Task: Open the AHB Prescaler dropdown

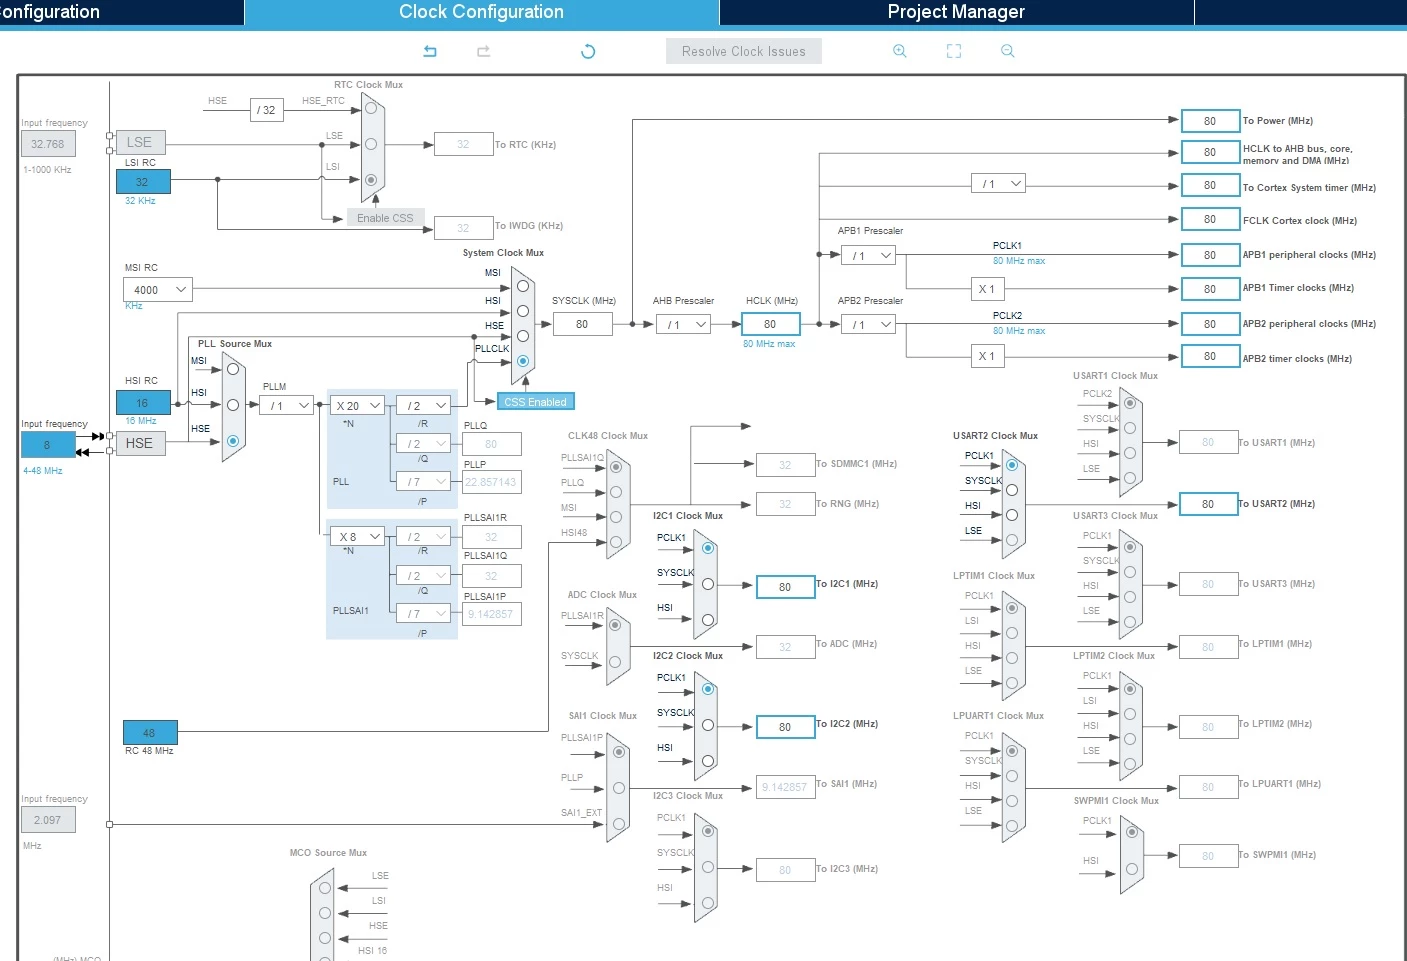Action: (683, 324)
